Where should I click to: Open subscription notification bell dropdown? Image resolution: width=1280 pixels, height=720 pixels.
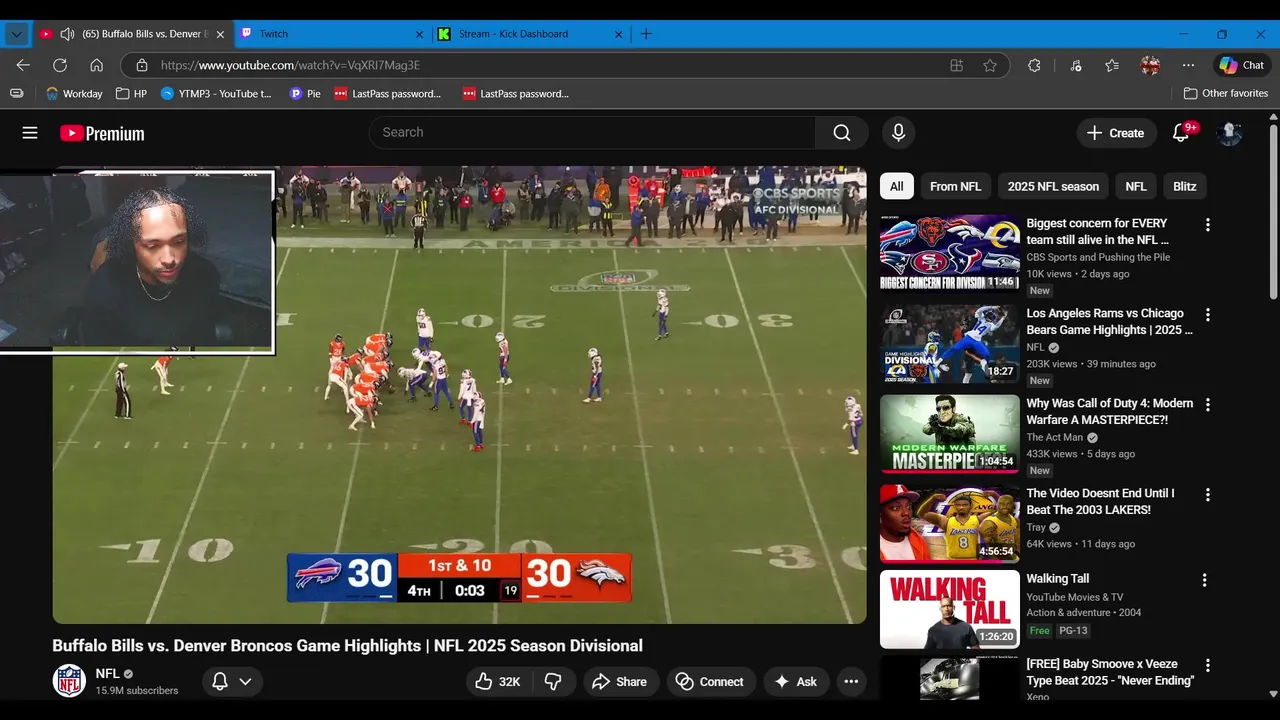pos(232,682)
